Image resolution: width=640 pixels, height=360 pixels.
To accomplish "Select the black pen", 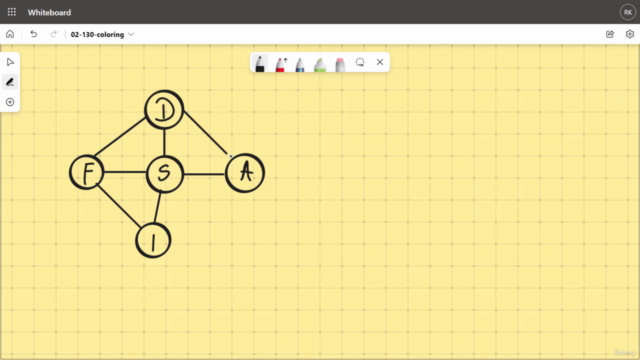I will pos(260,64).
